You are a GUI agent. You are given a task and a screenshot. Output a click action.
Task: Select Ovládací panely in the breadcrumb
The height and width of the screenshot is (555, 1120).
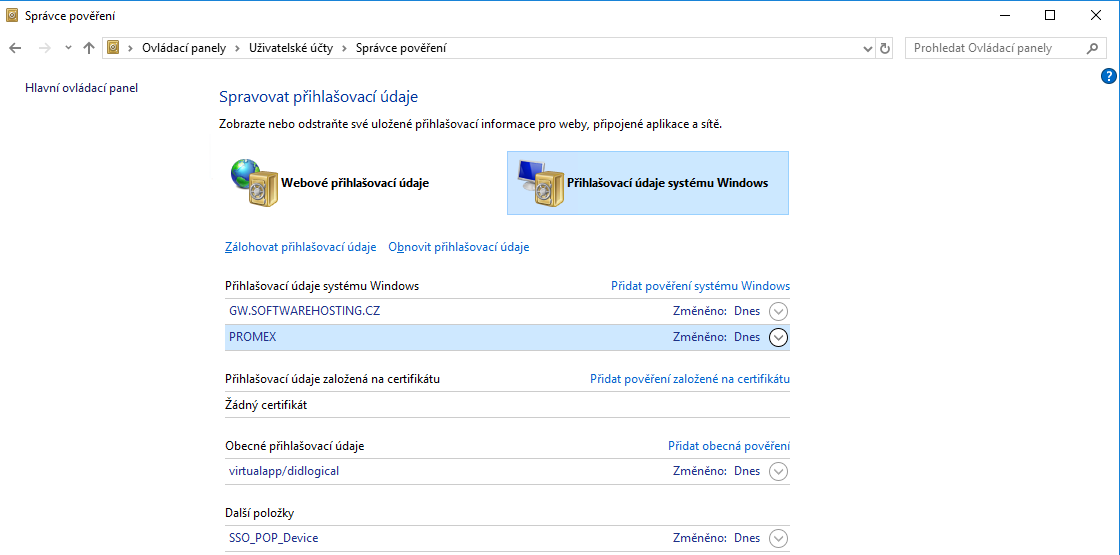184,48
